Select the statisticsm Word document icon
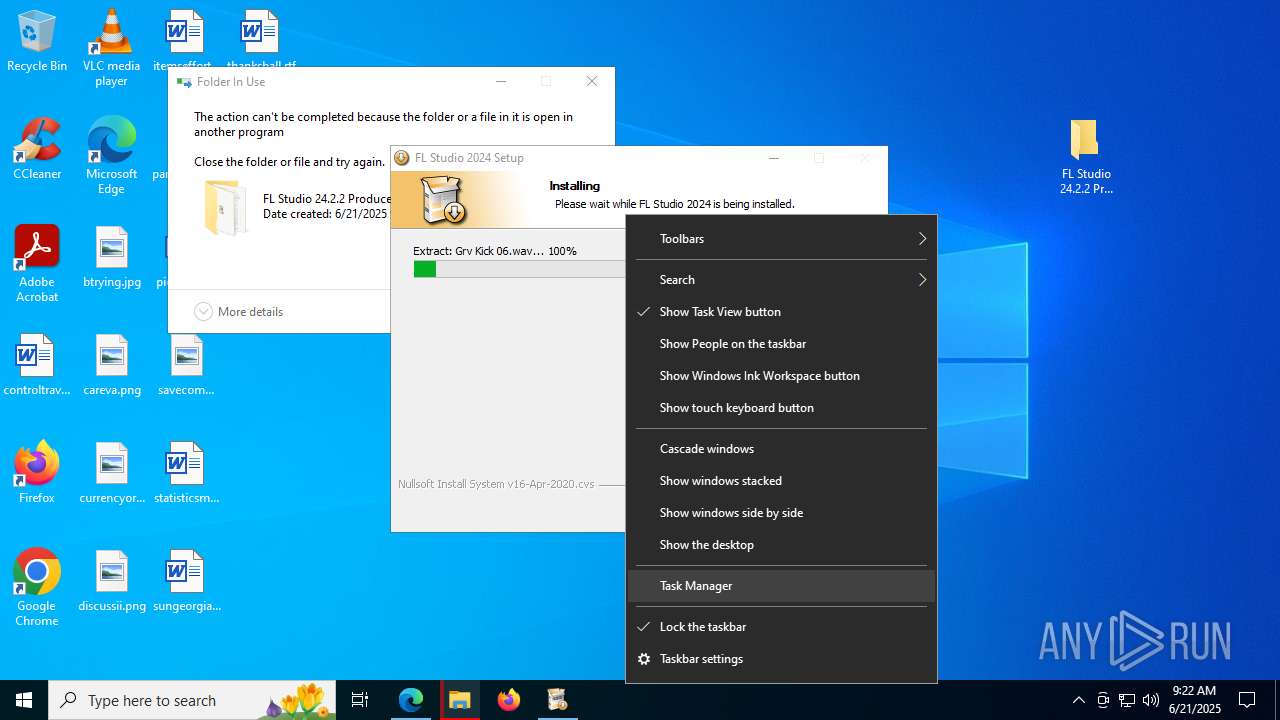 tap(186, 473)
